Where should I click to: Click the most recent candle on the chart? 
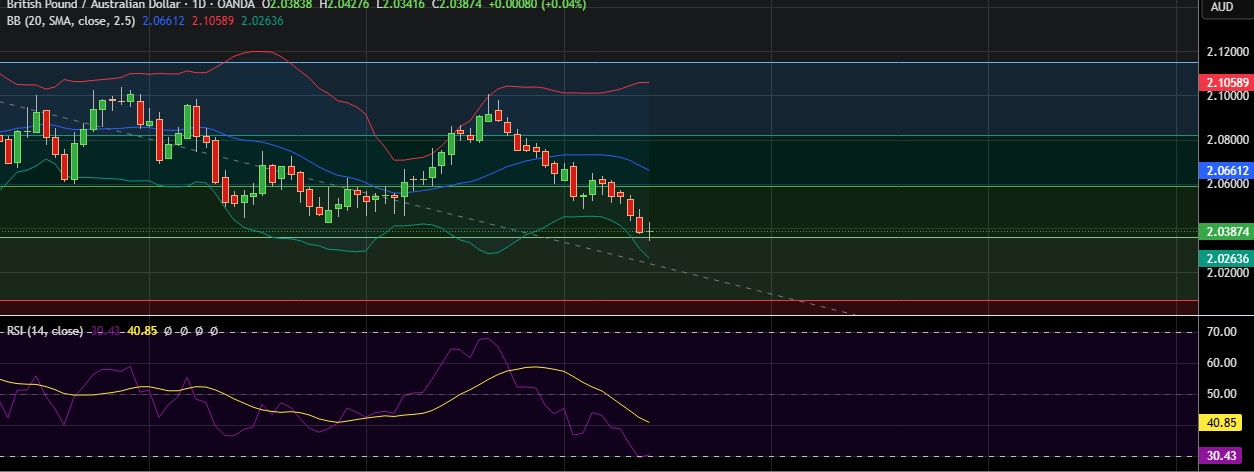click(x=650, y=231)
